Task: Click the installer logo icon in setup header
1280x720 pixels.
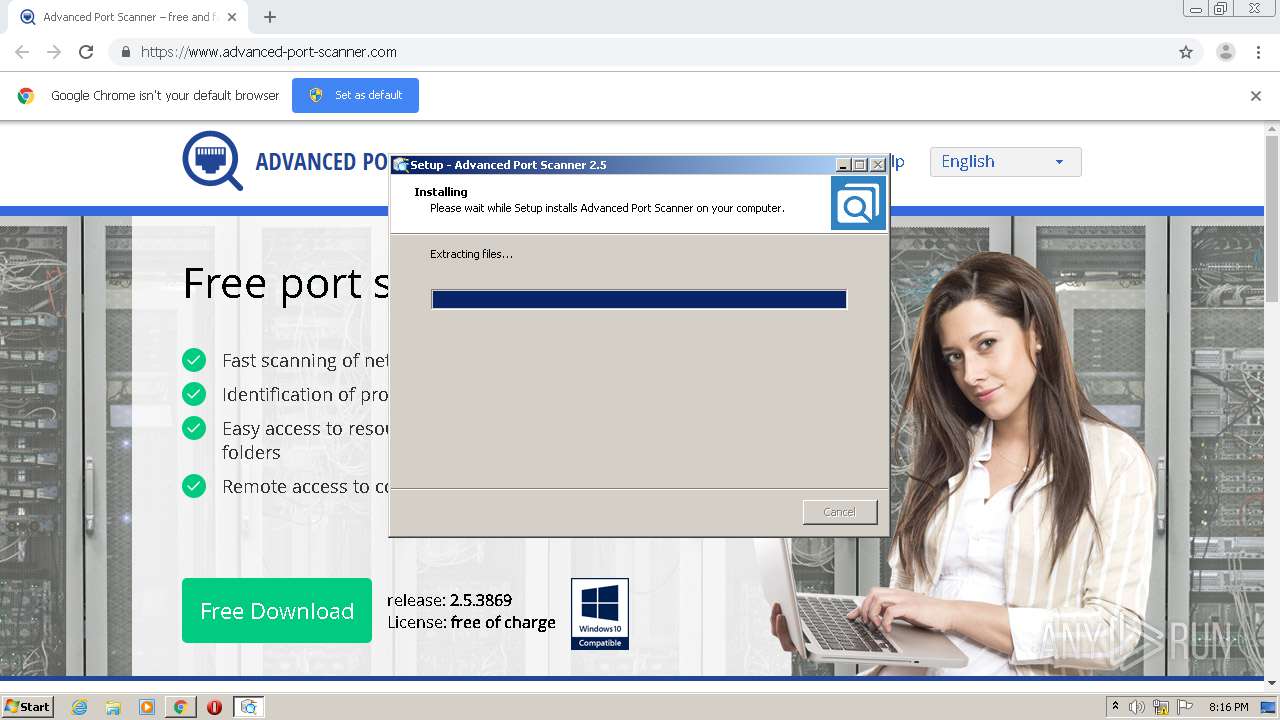Action: tap(859, 203)
